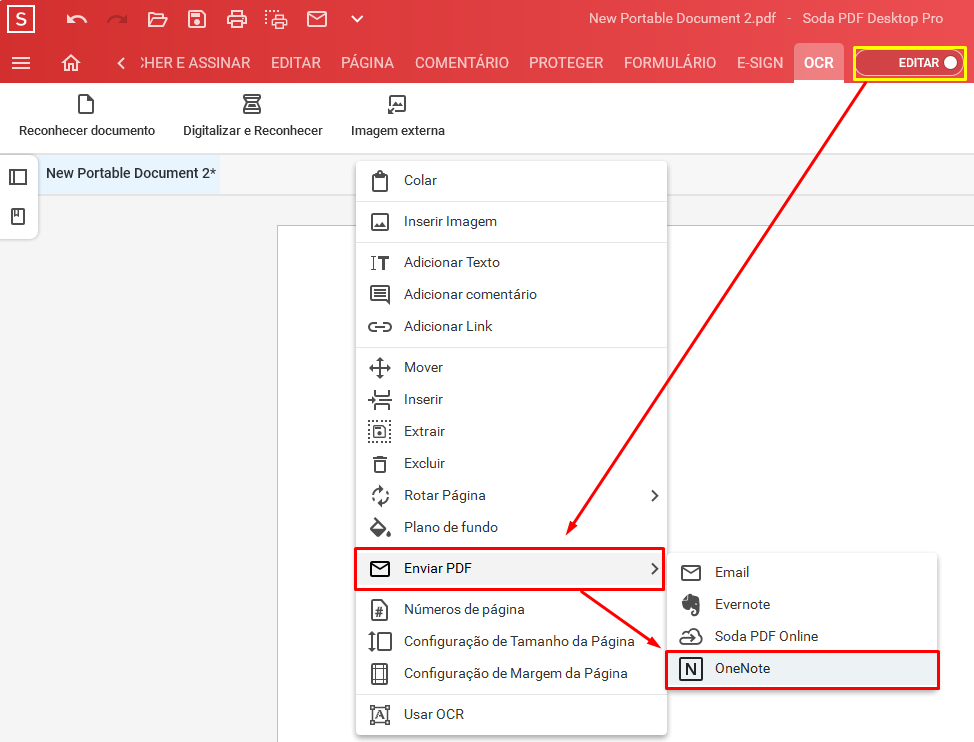Image resolution: width=974 pixels, height=742 pixels.
Task: Open the partially visible ASSINAR tab
Action: click(x=196, y=63)
